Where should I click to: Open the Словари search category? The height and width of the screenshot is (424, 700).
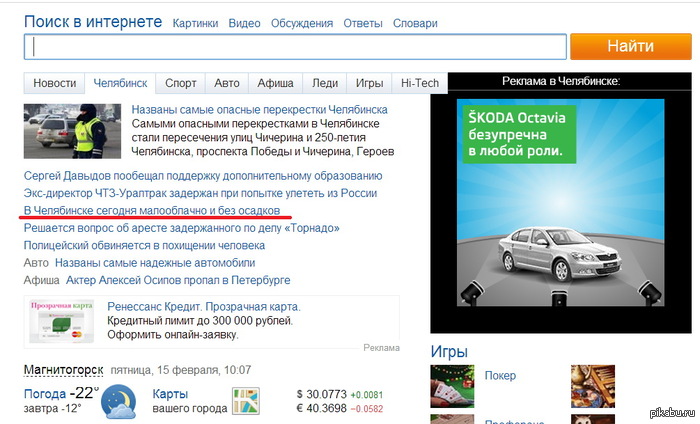(x=415, y=23)
